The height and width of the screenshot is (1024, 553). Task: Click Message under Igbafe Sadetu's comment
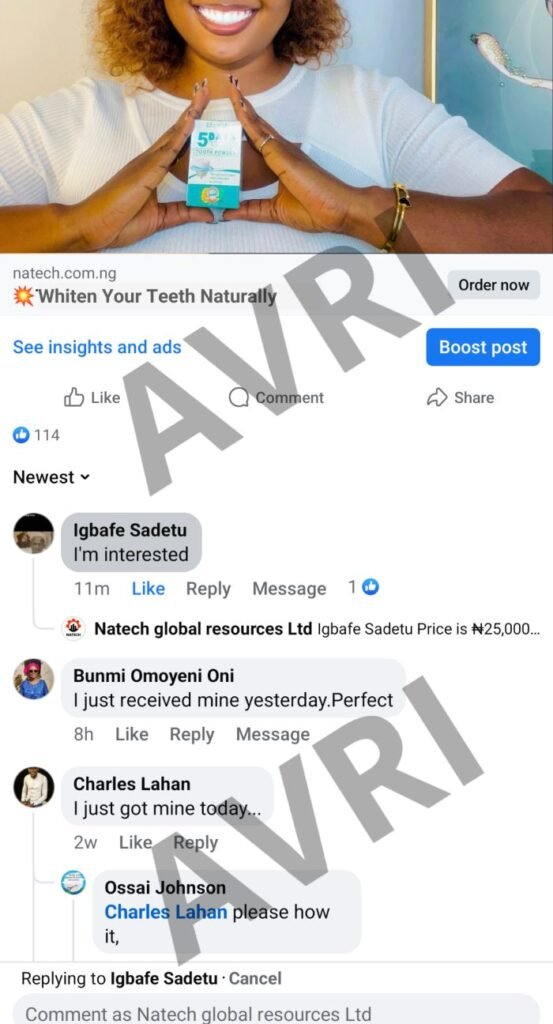pos(289,588)
